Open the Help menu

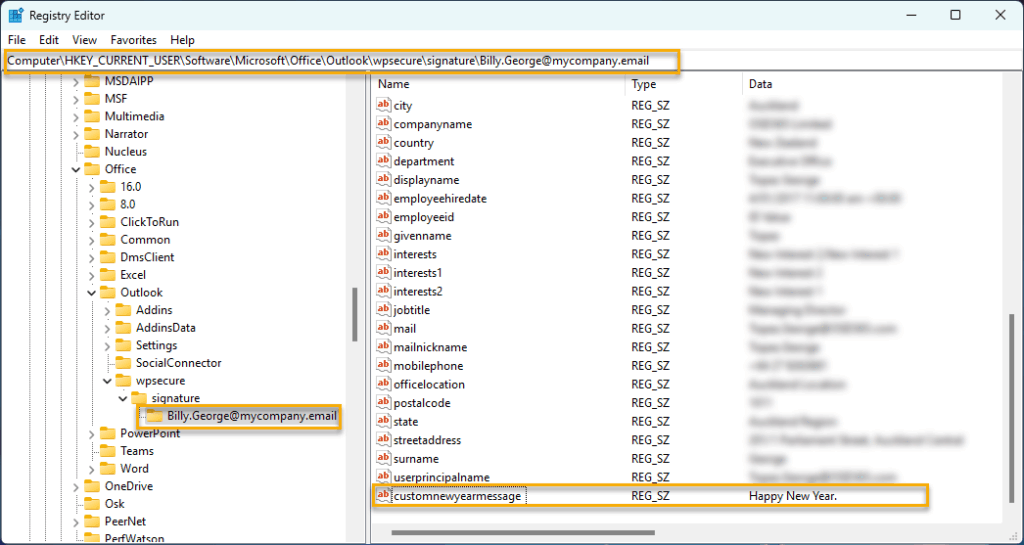click(182, 40)
